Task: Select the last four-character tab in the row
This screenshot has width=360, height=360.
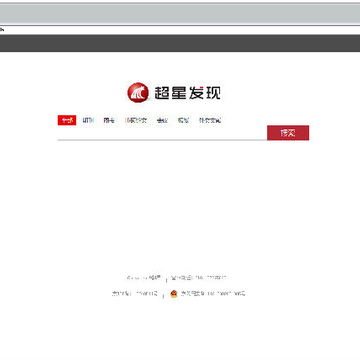Action: pos(210,120)
